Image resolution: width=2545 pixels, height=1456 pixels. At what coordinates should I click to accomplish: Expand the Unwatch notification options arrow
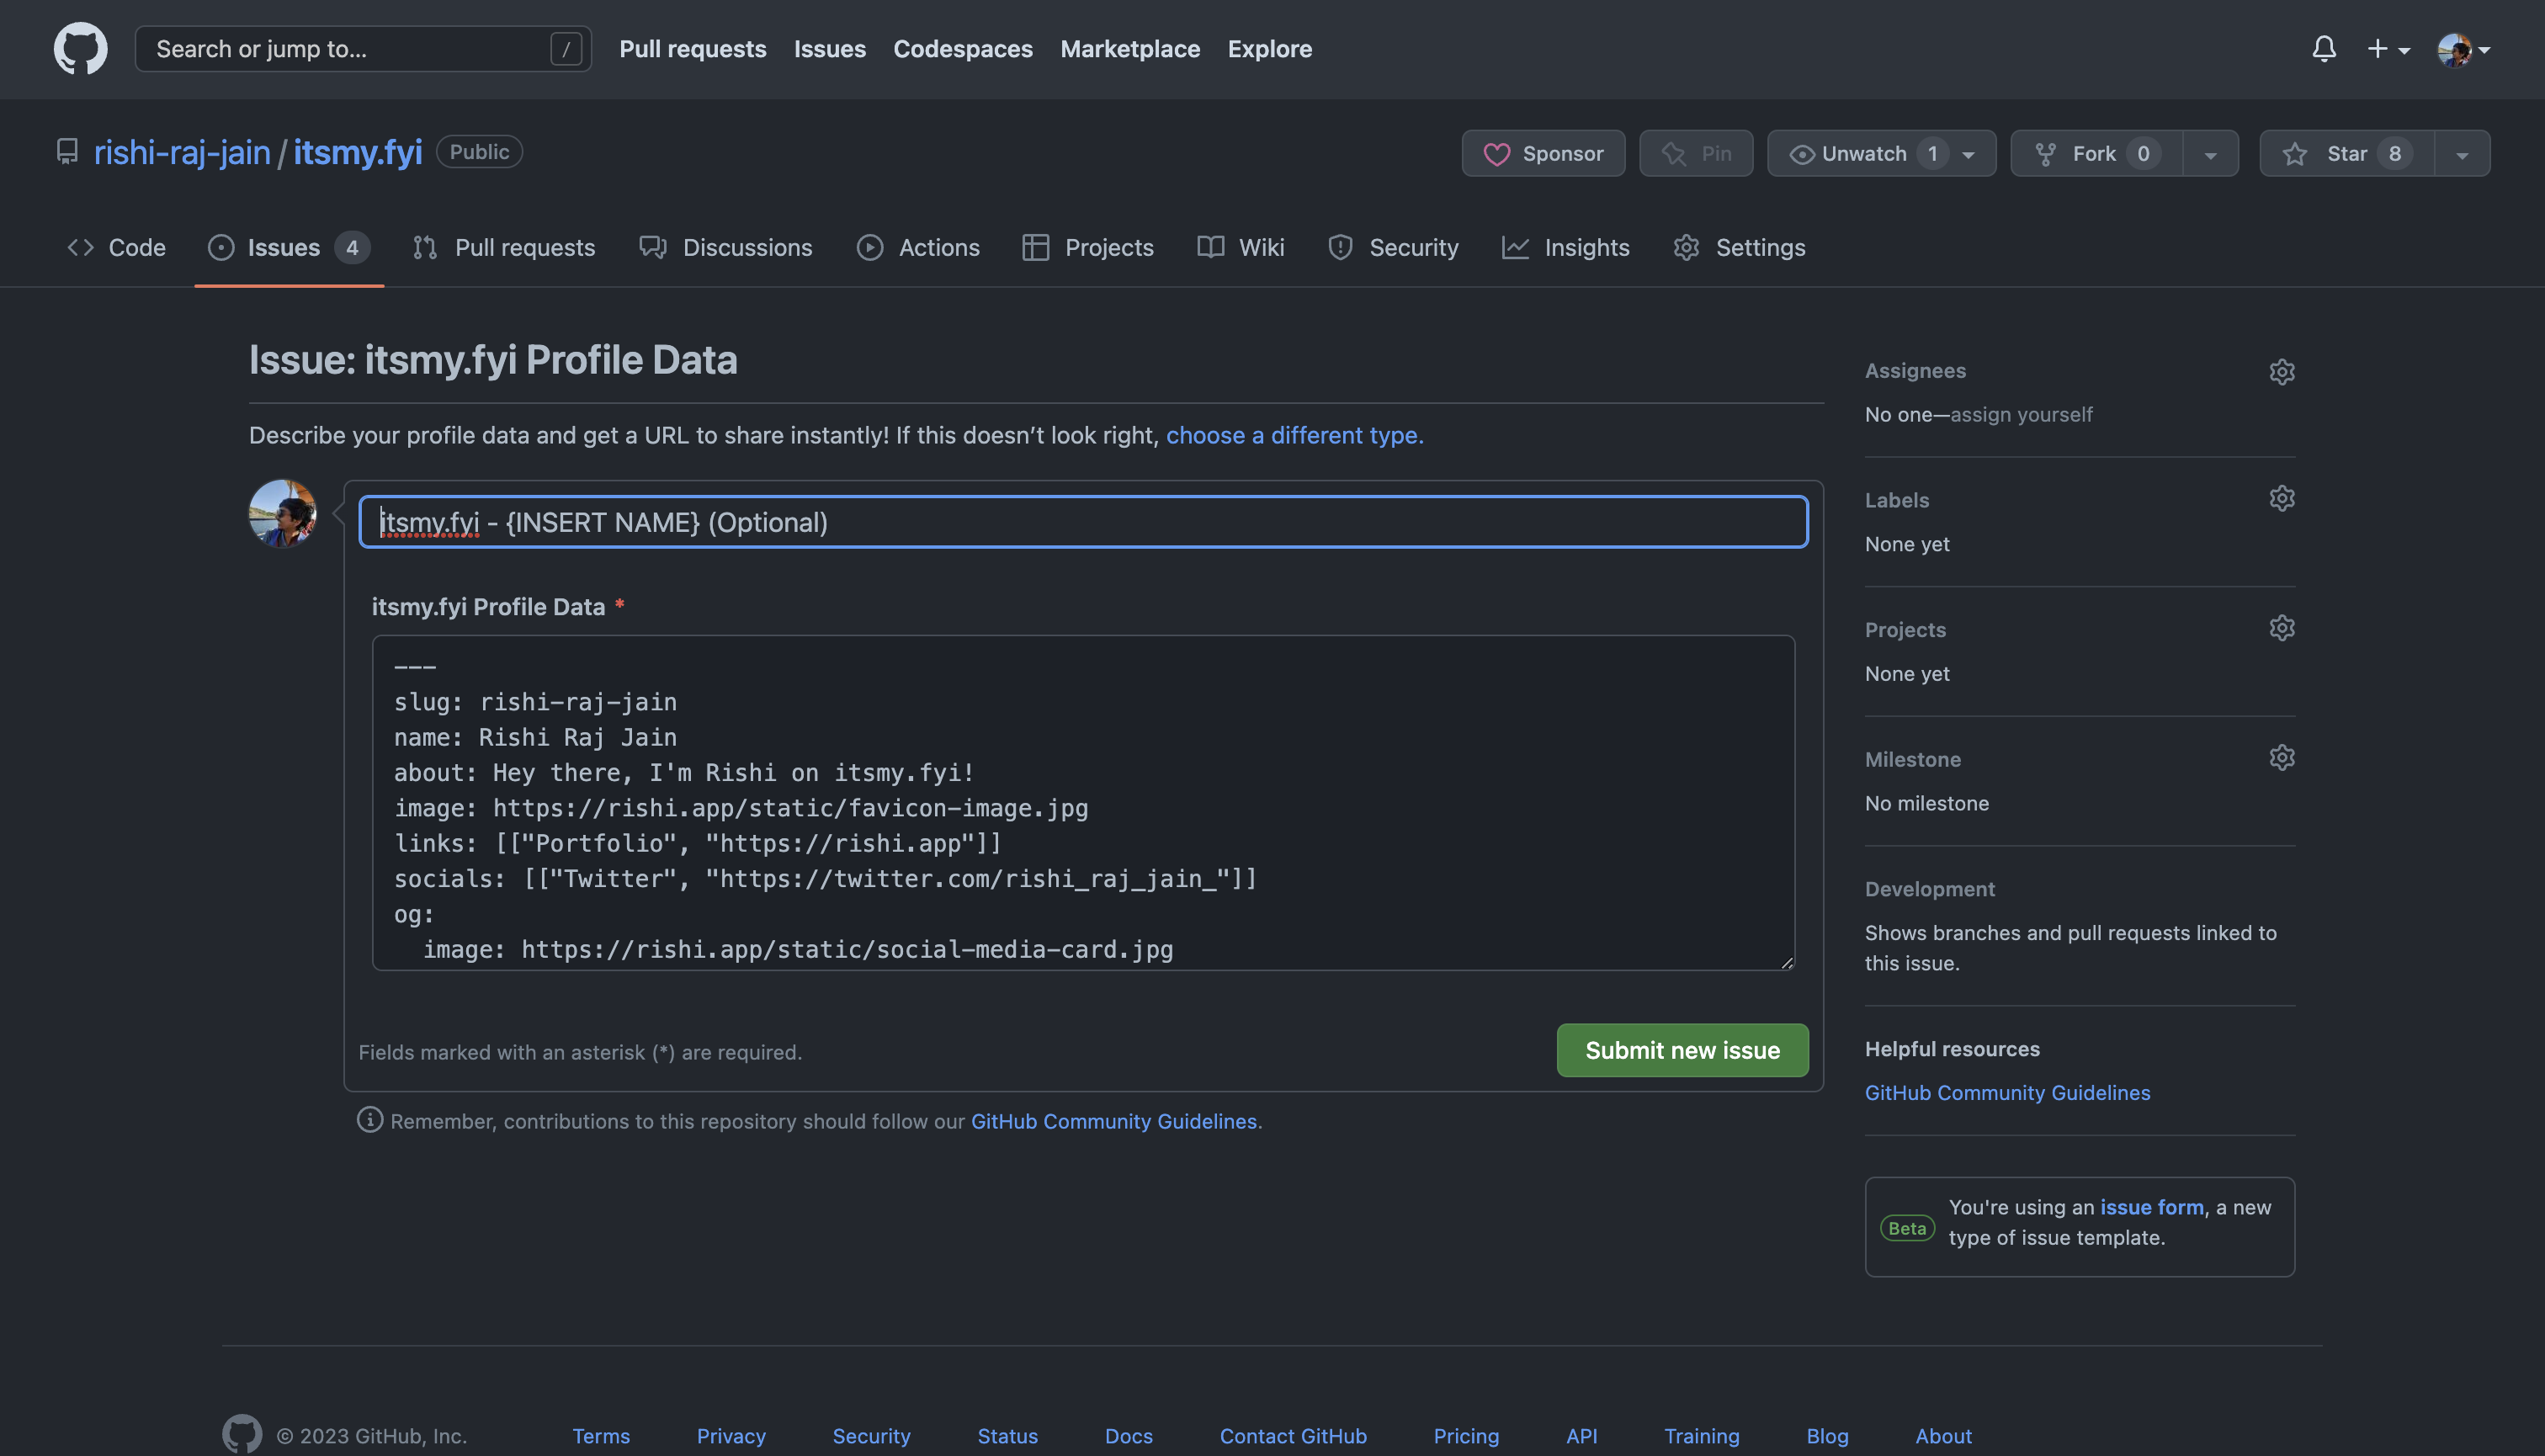point(1968,154)
